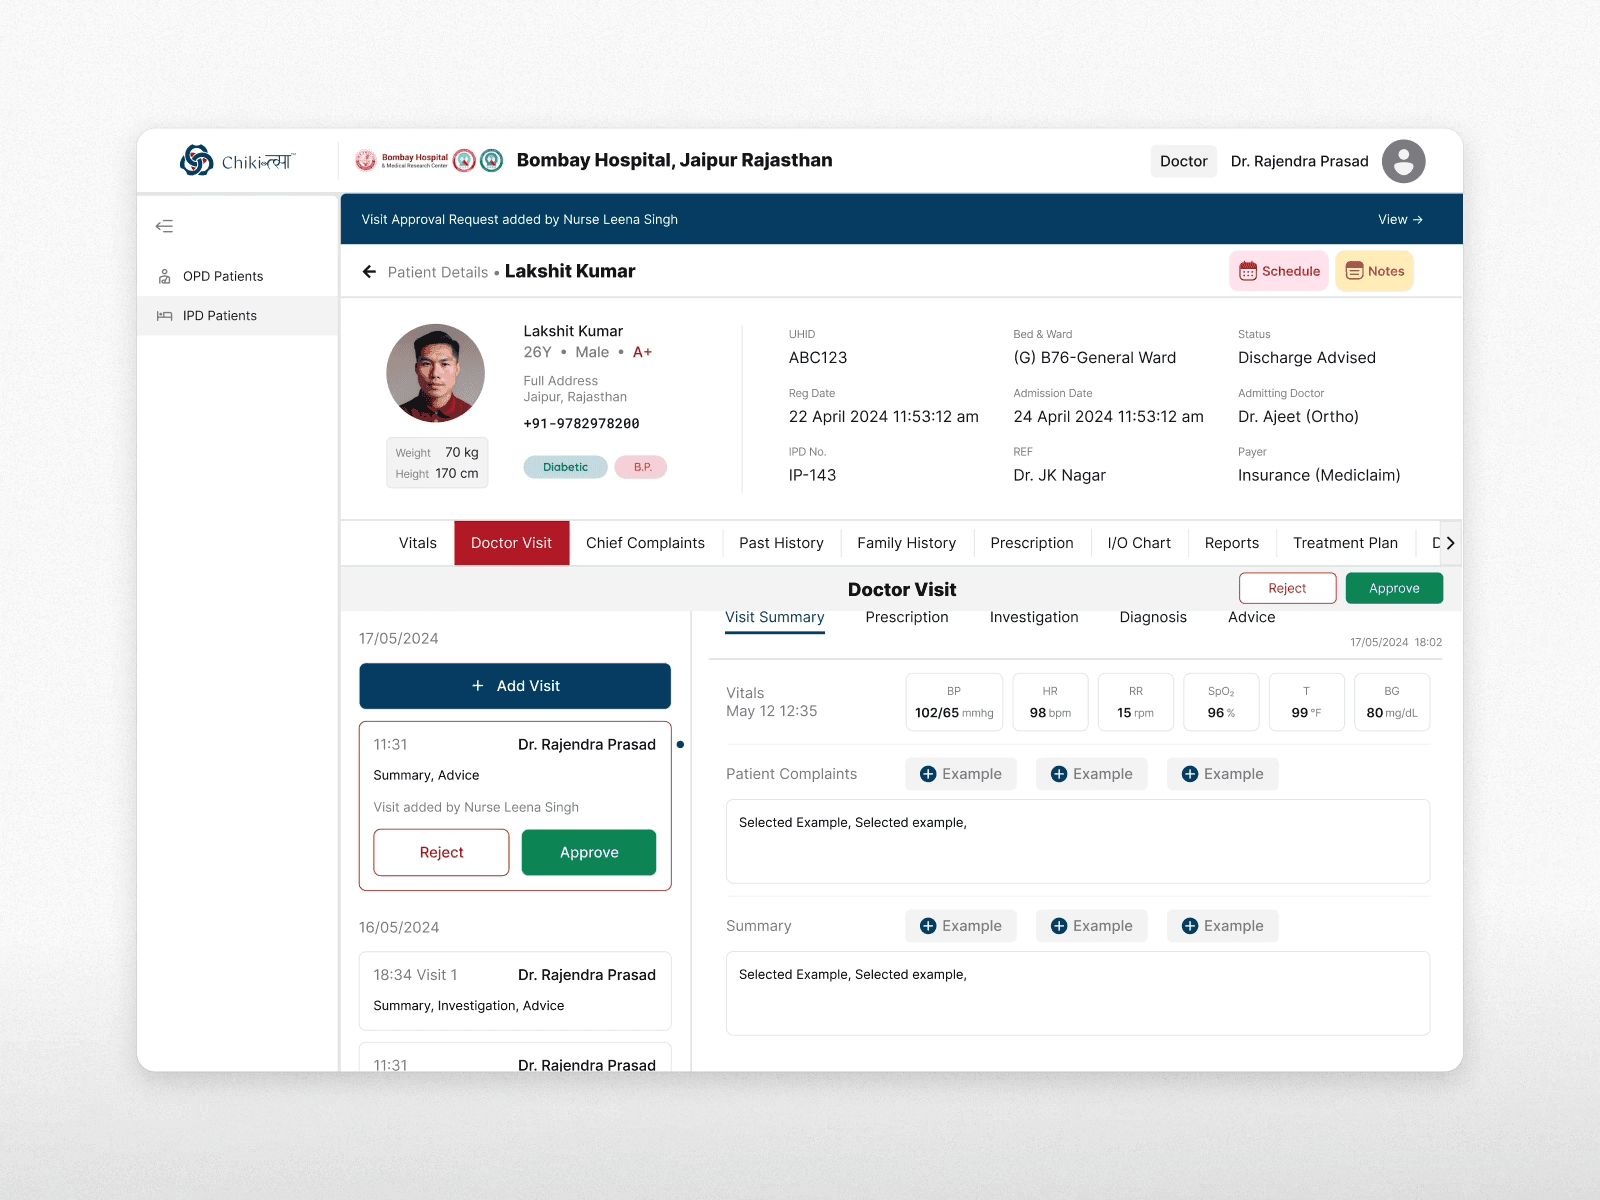The width and height of the screenshot is (1600, 1200).
Task: Click the HR 98 bpm vitals box
Action: pyautogui.click(x=1050, y=702)
